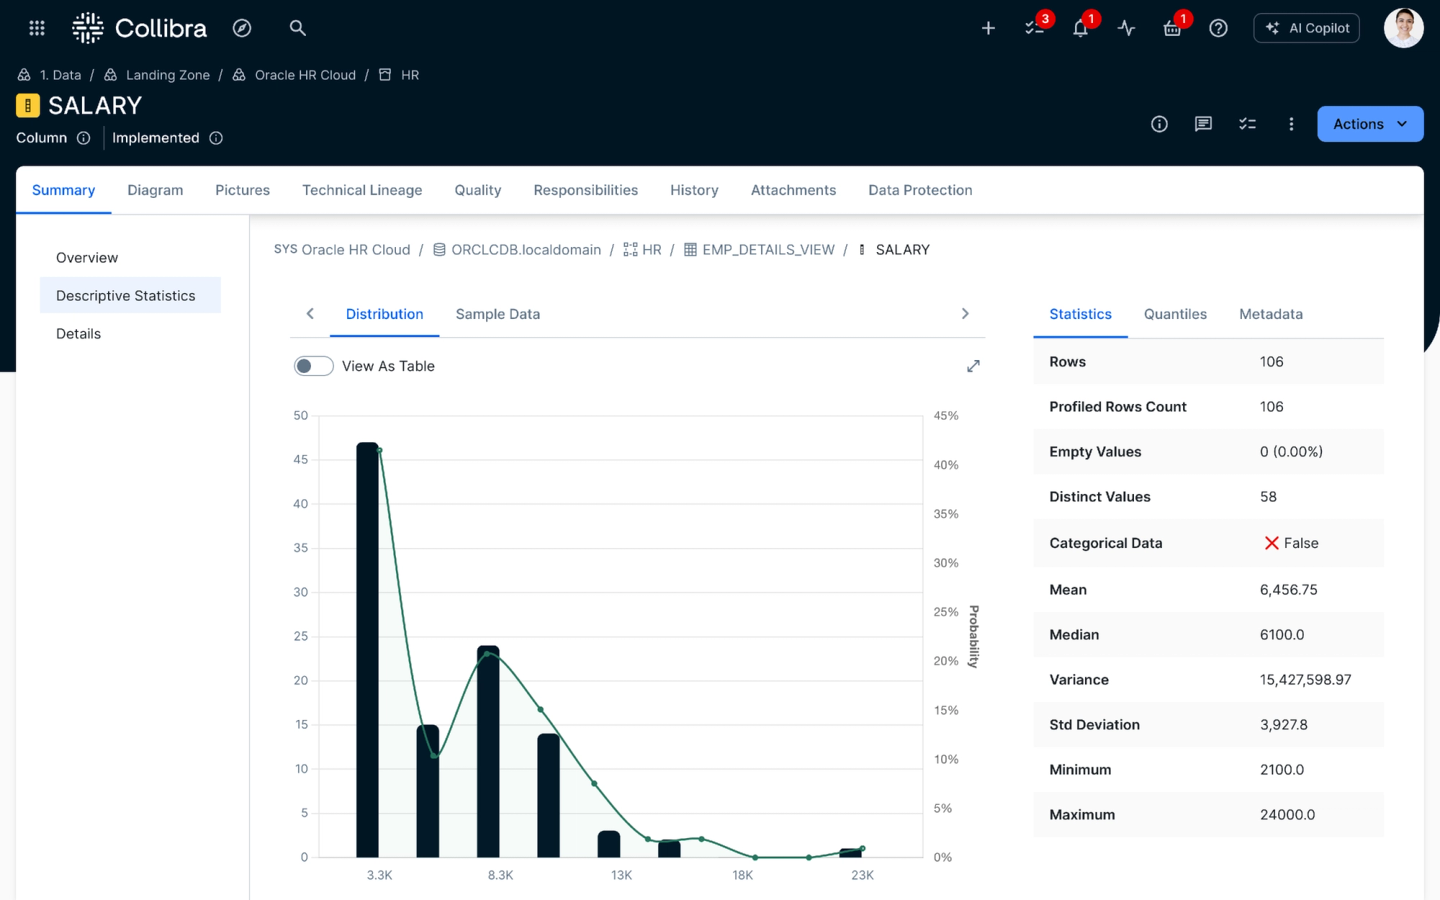1440x900 pixels.
Task: Open the three-dot more options menu
Action: (x=1291, y=124)
